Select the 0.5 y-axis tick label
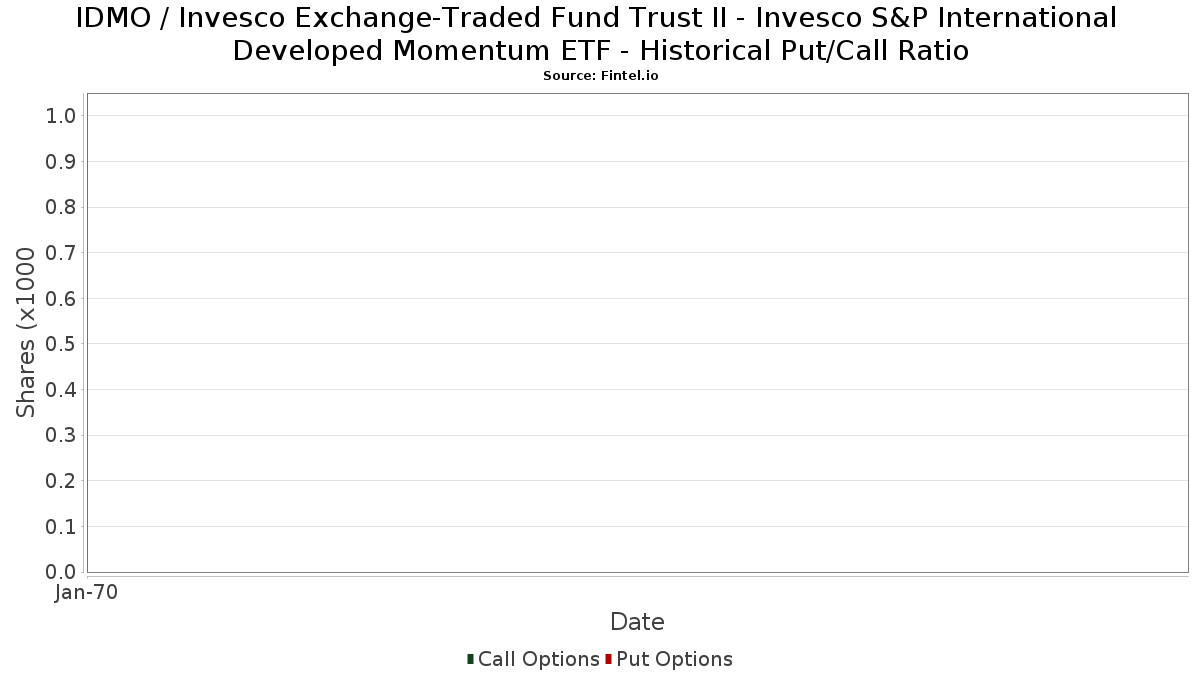1200x675 pixels. (x=61, y=344)
